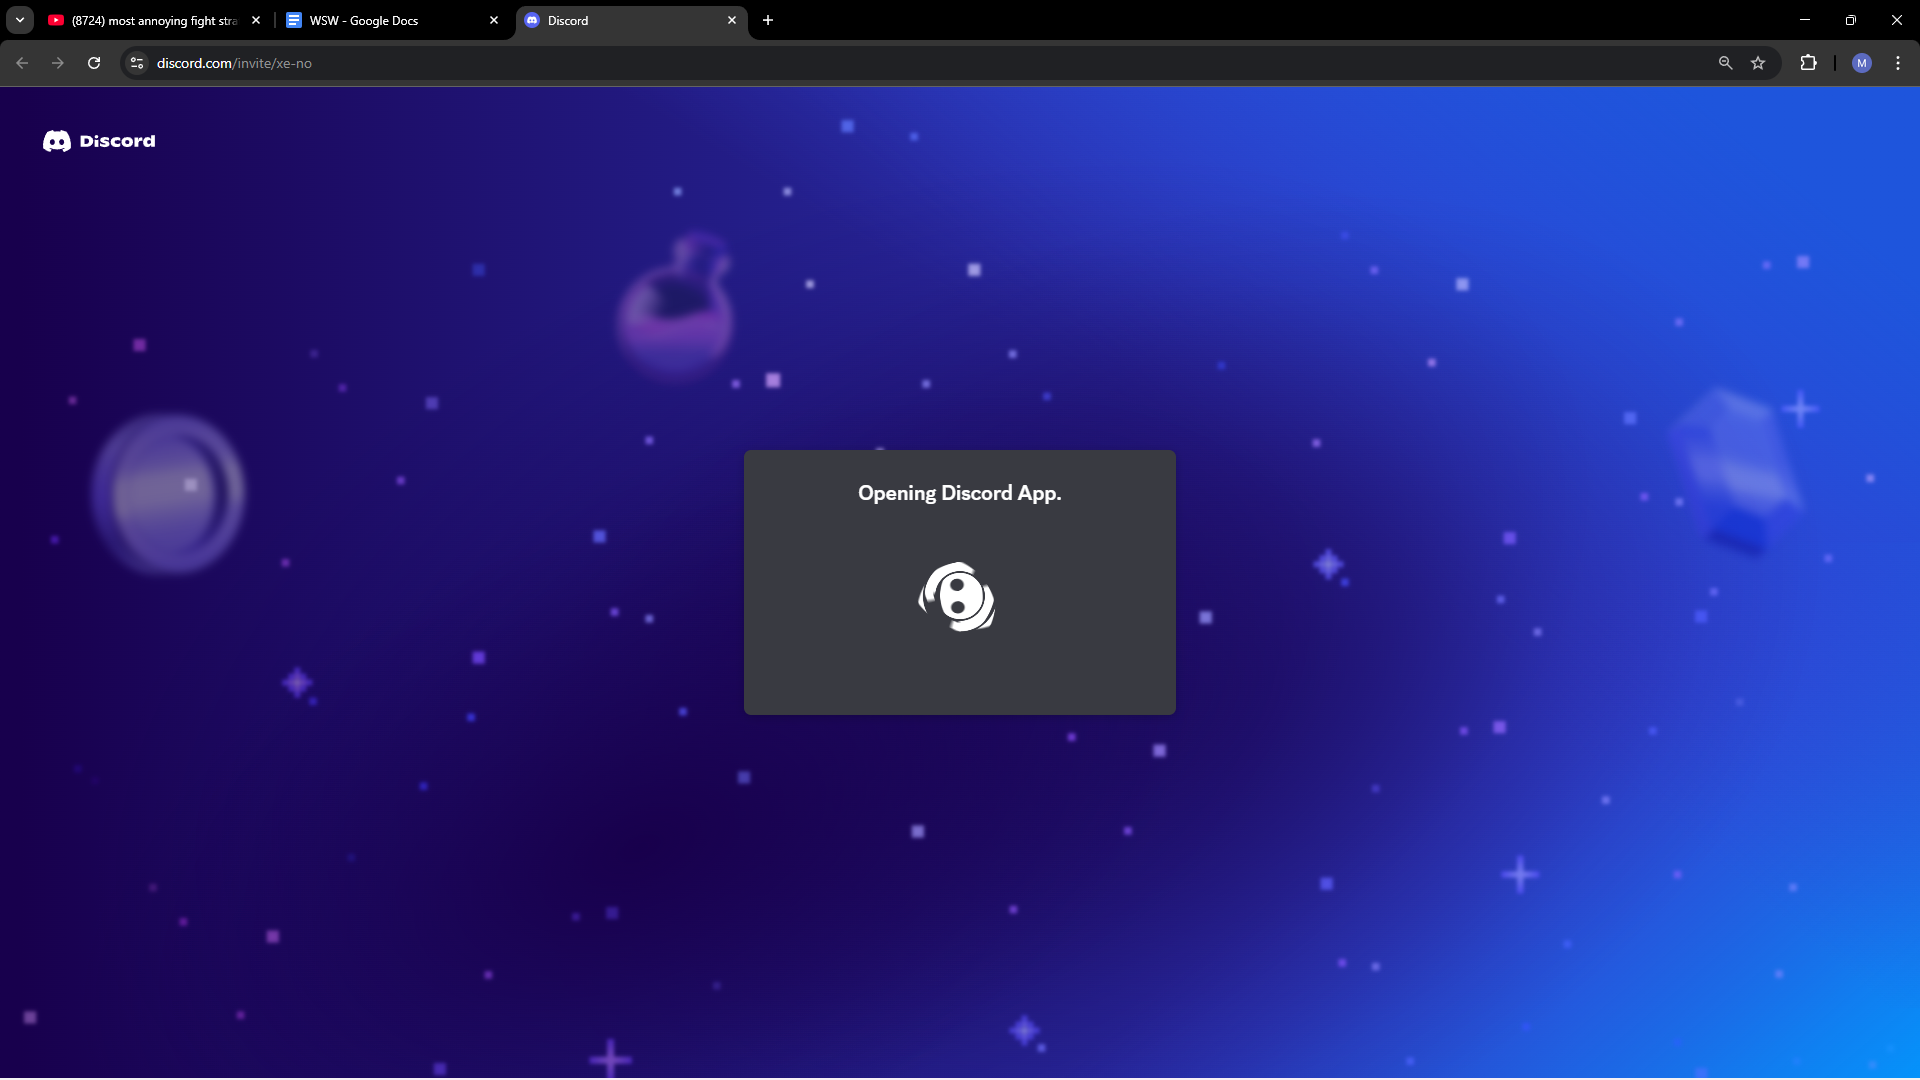The image size is (1920, 1080).
Task: Close the browser window
Action: [1897, 20]
